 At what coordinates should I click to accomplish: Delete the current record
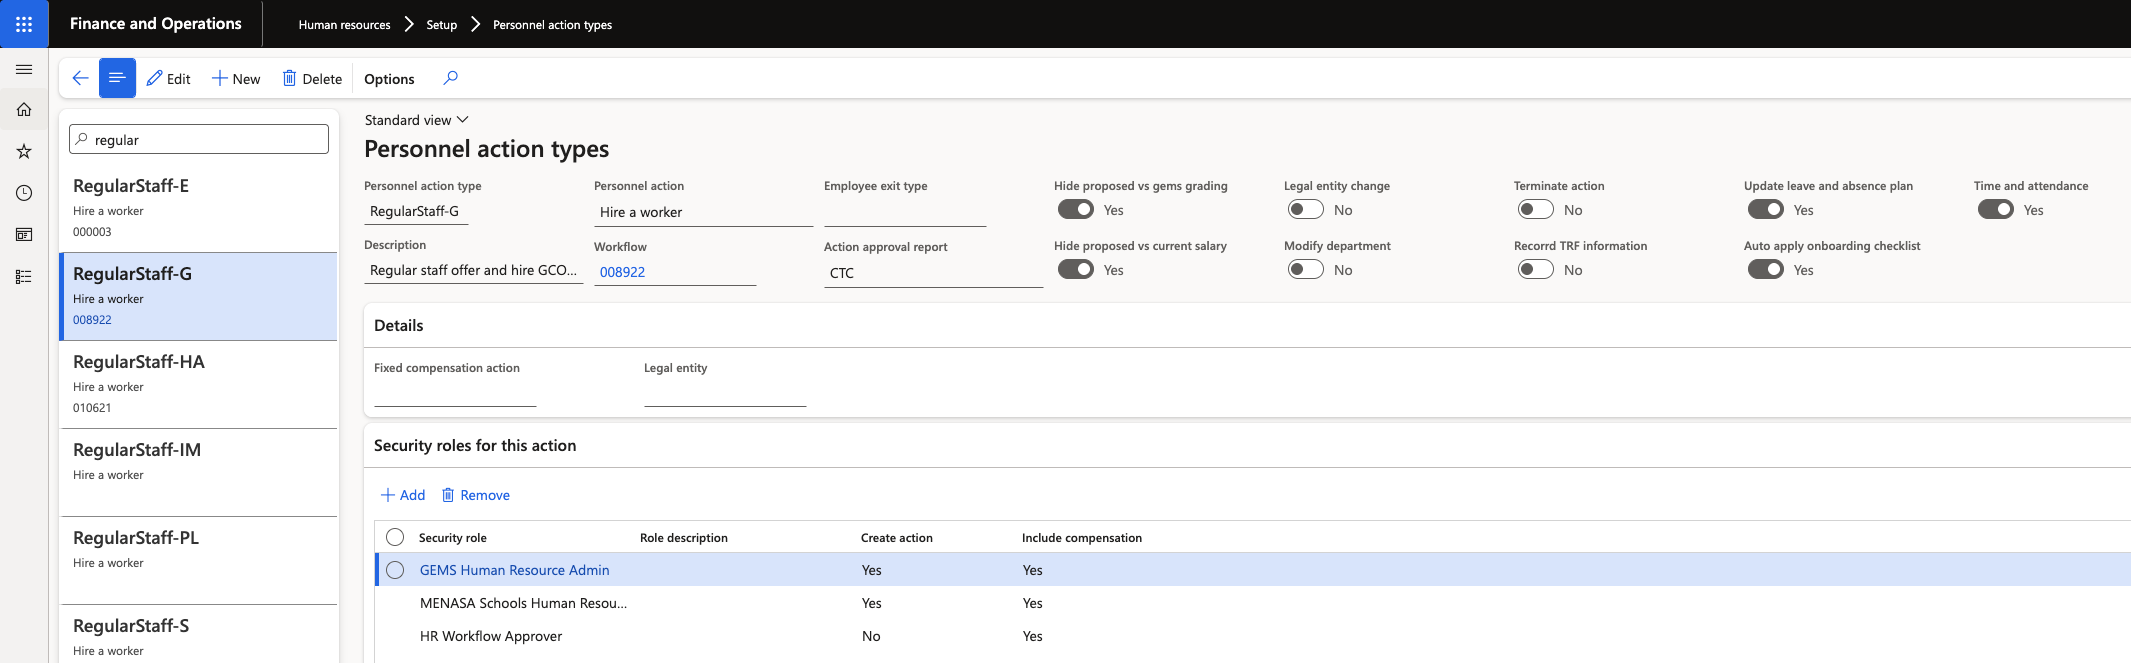pyautogui.click(x=312, y=79)
